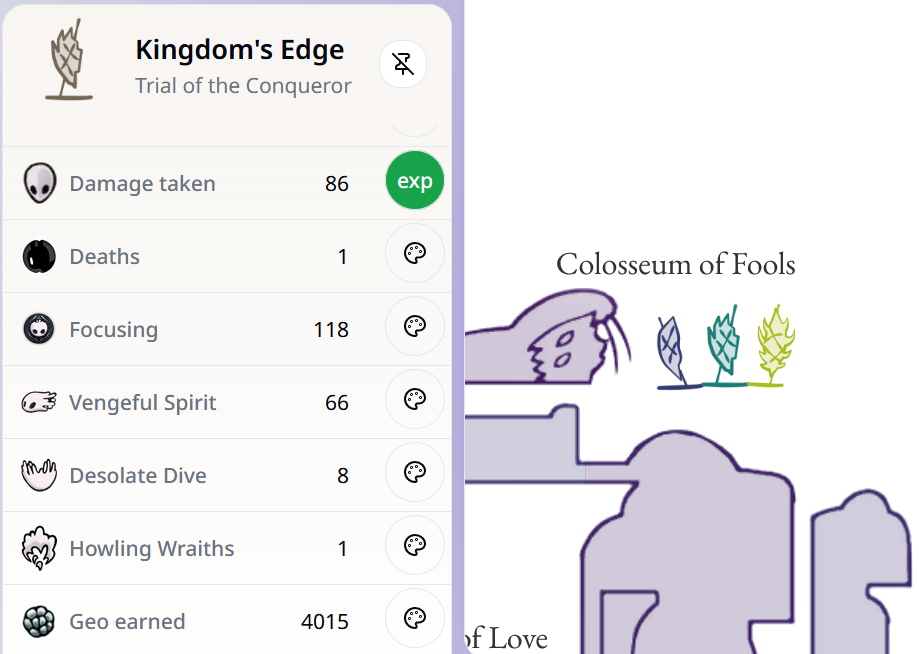
Task: Open palette for Howling Wraiths
Action: (x=414, y=546)
